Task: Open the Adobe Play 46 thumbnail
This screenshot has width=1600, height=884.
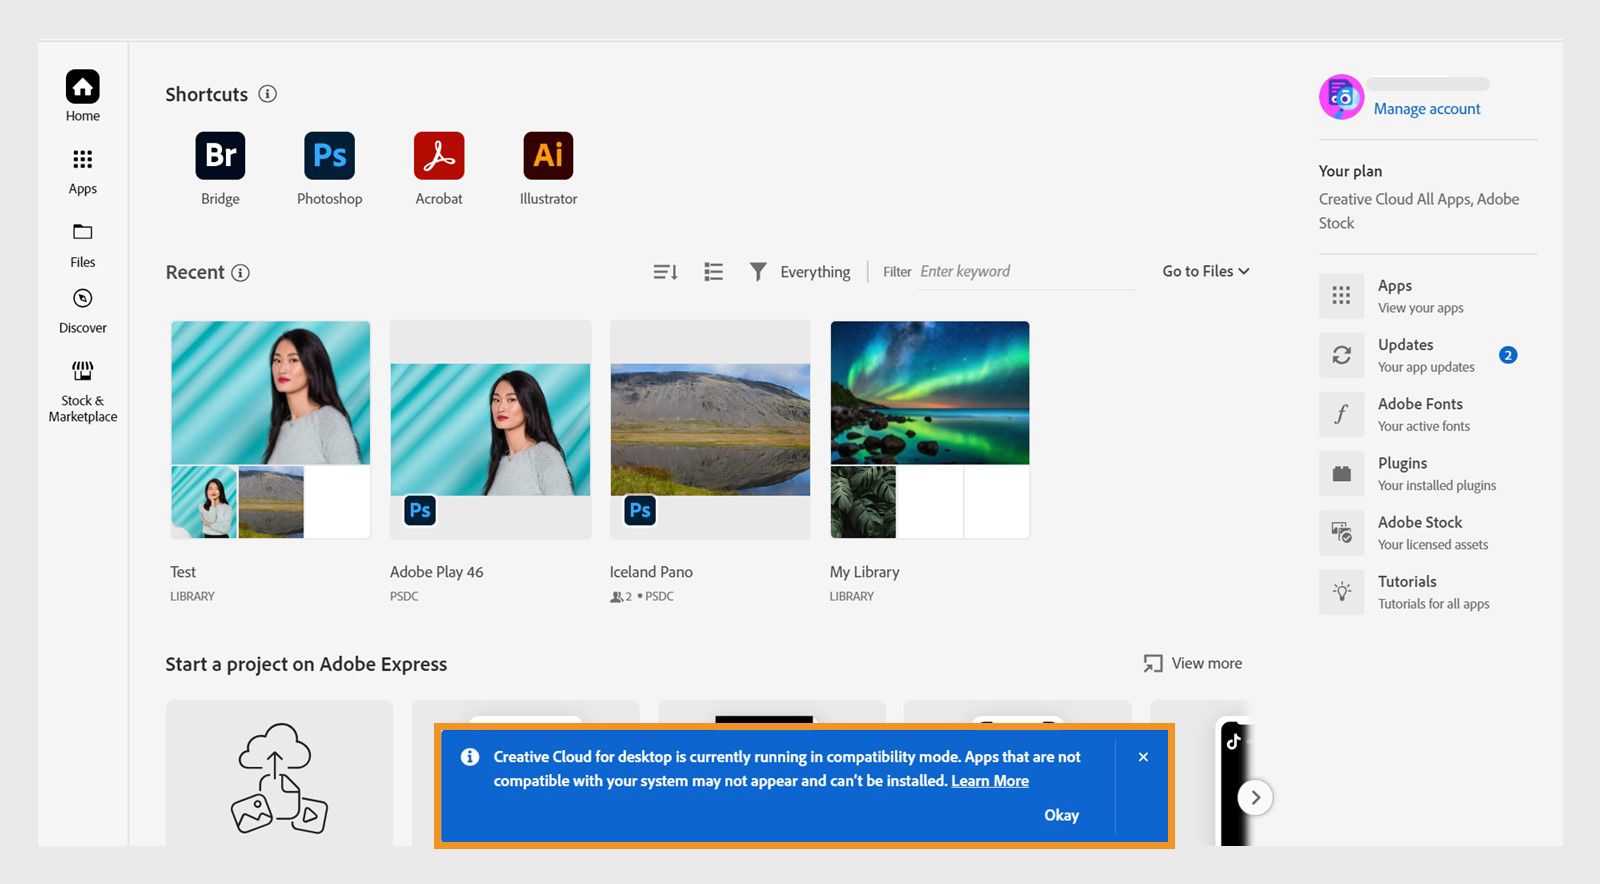Action: tap(490, 429)
